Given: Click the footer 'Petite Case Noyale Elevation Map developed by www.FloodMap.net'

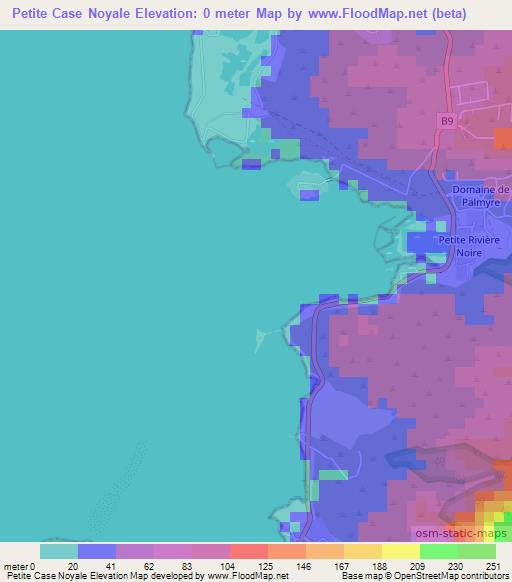Looking at the screenshot, I should [148, 576].
